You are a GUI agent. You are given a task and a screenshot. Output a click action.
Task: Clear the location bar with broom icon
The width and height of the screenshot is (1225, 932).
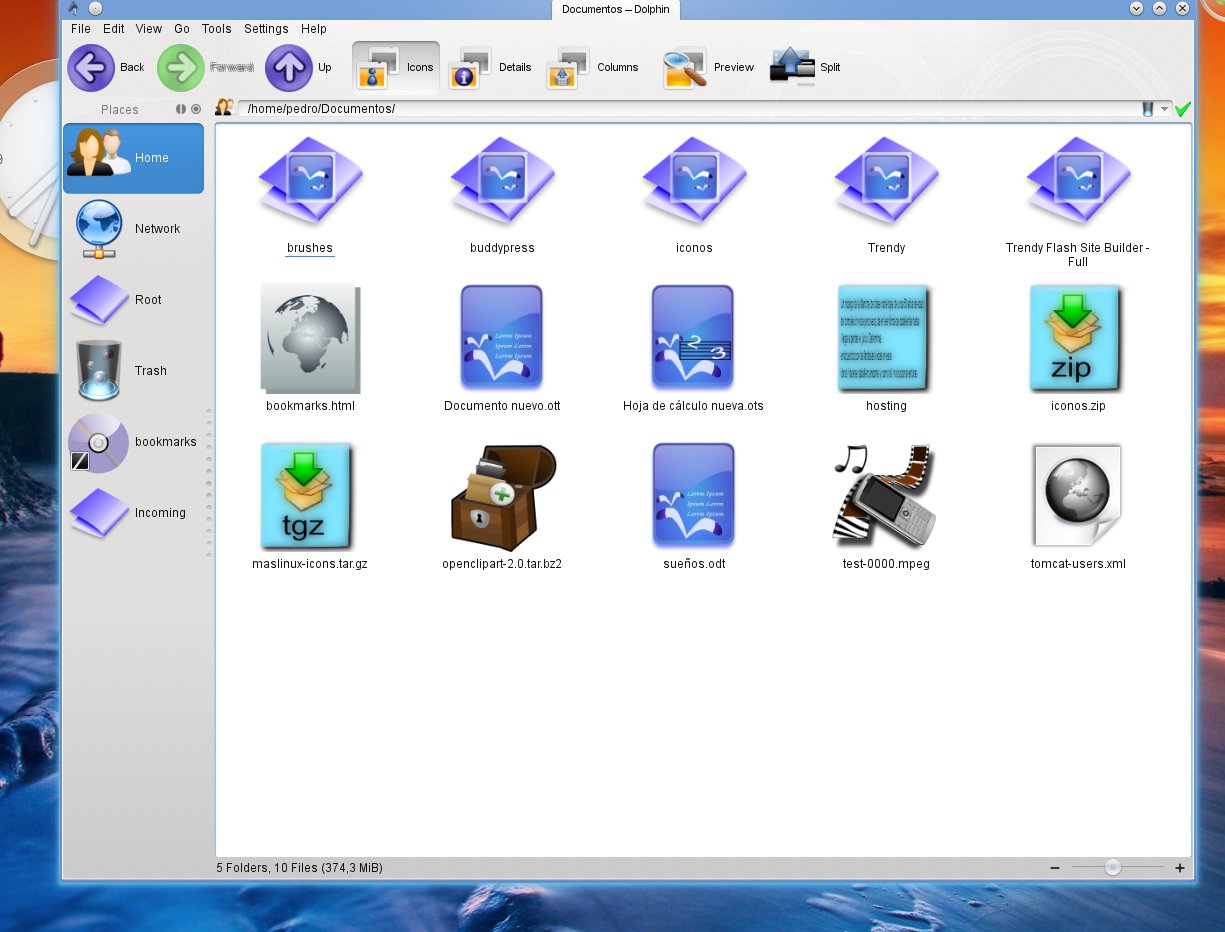point(1148,109)
